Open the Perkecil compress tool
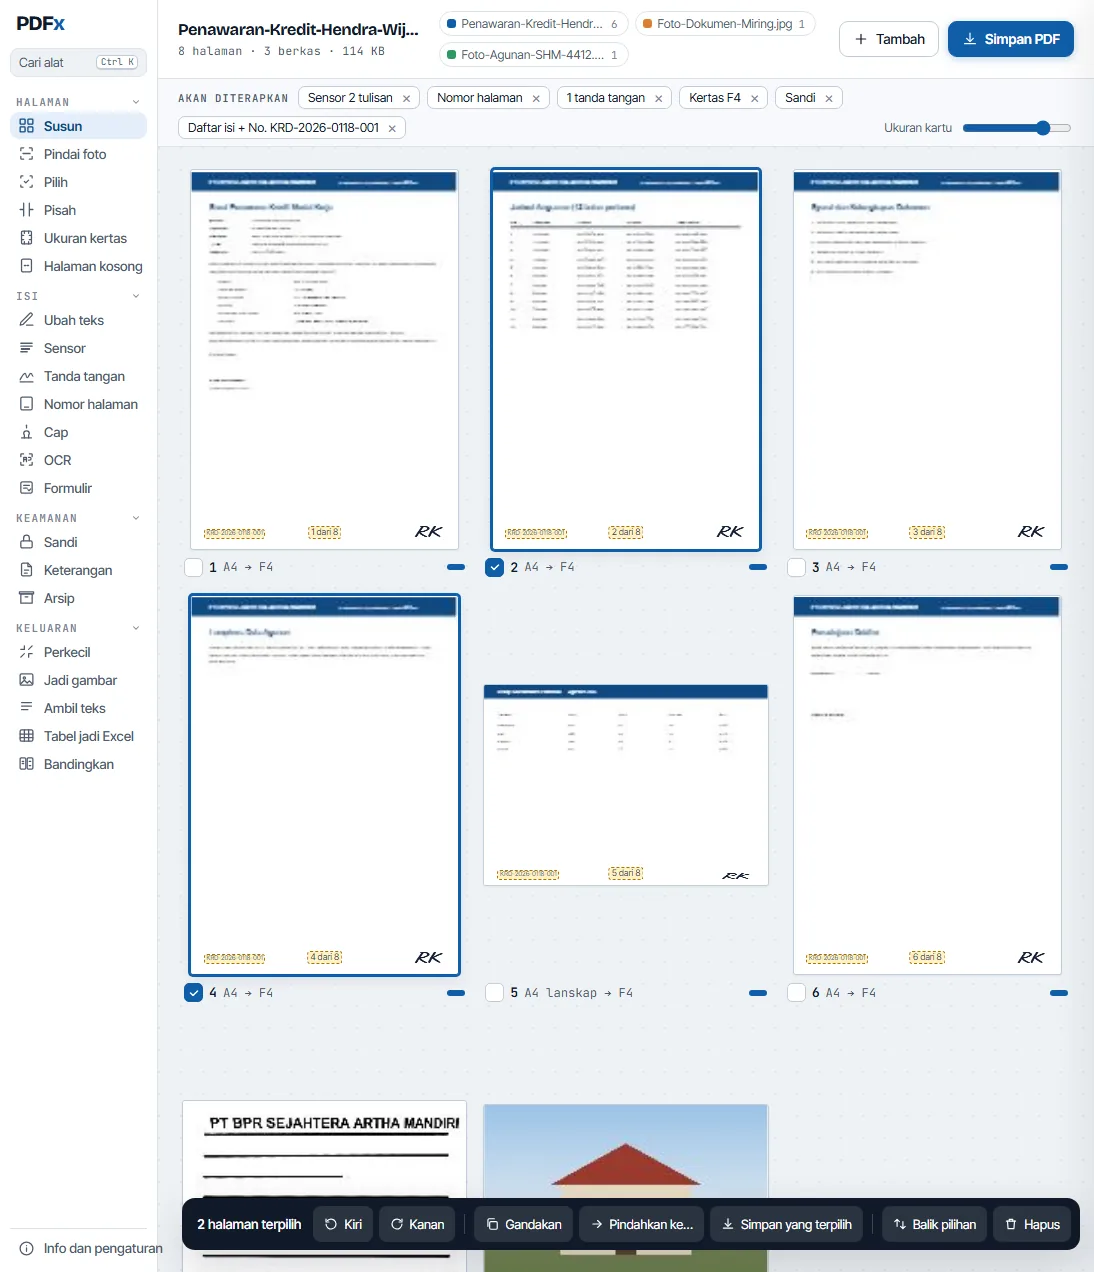1094x1272 pixels. pos(78,652)
